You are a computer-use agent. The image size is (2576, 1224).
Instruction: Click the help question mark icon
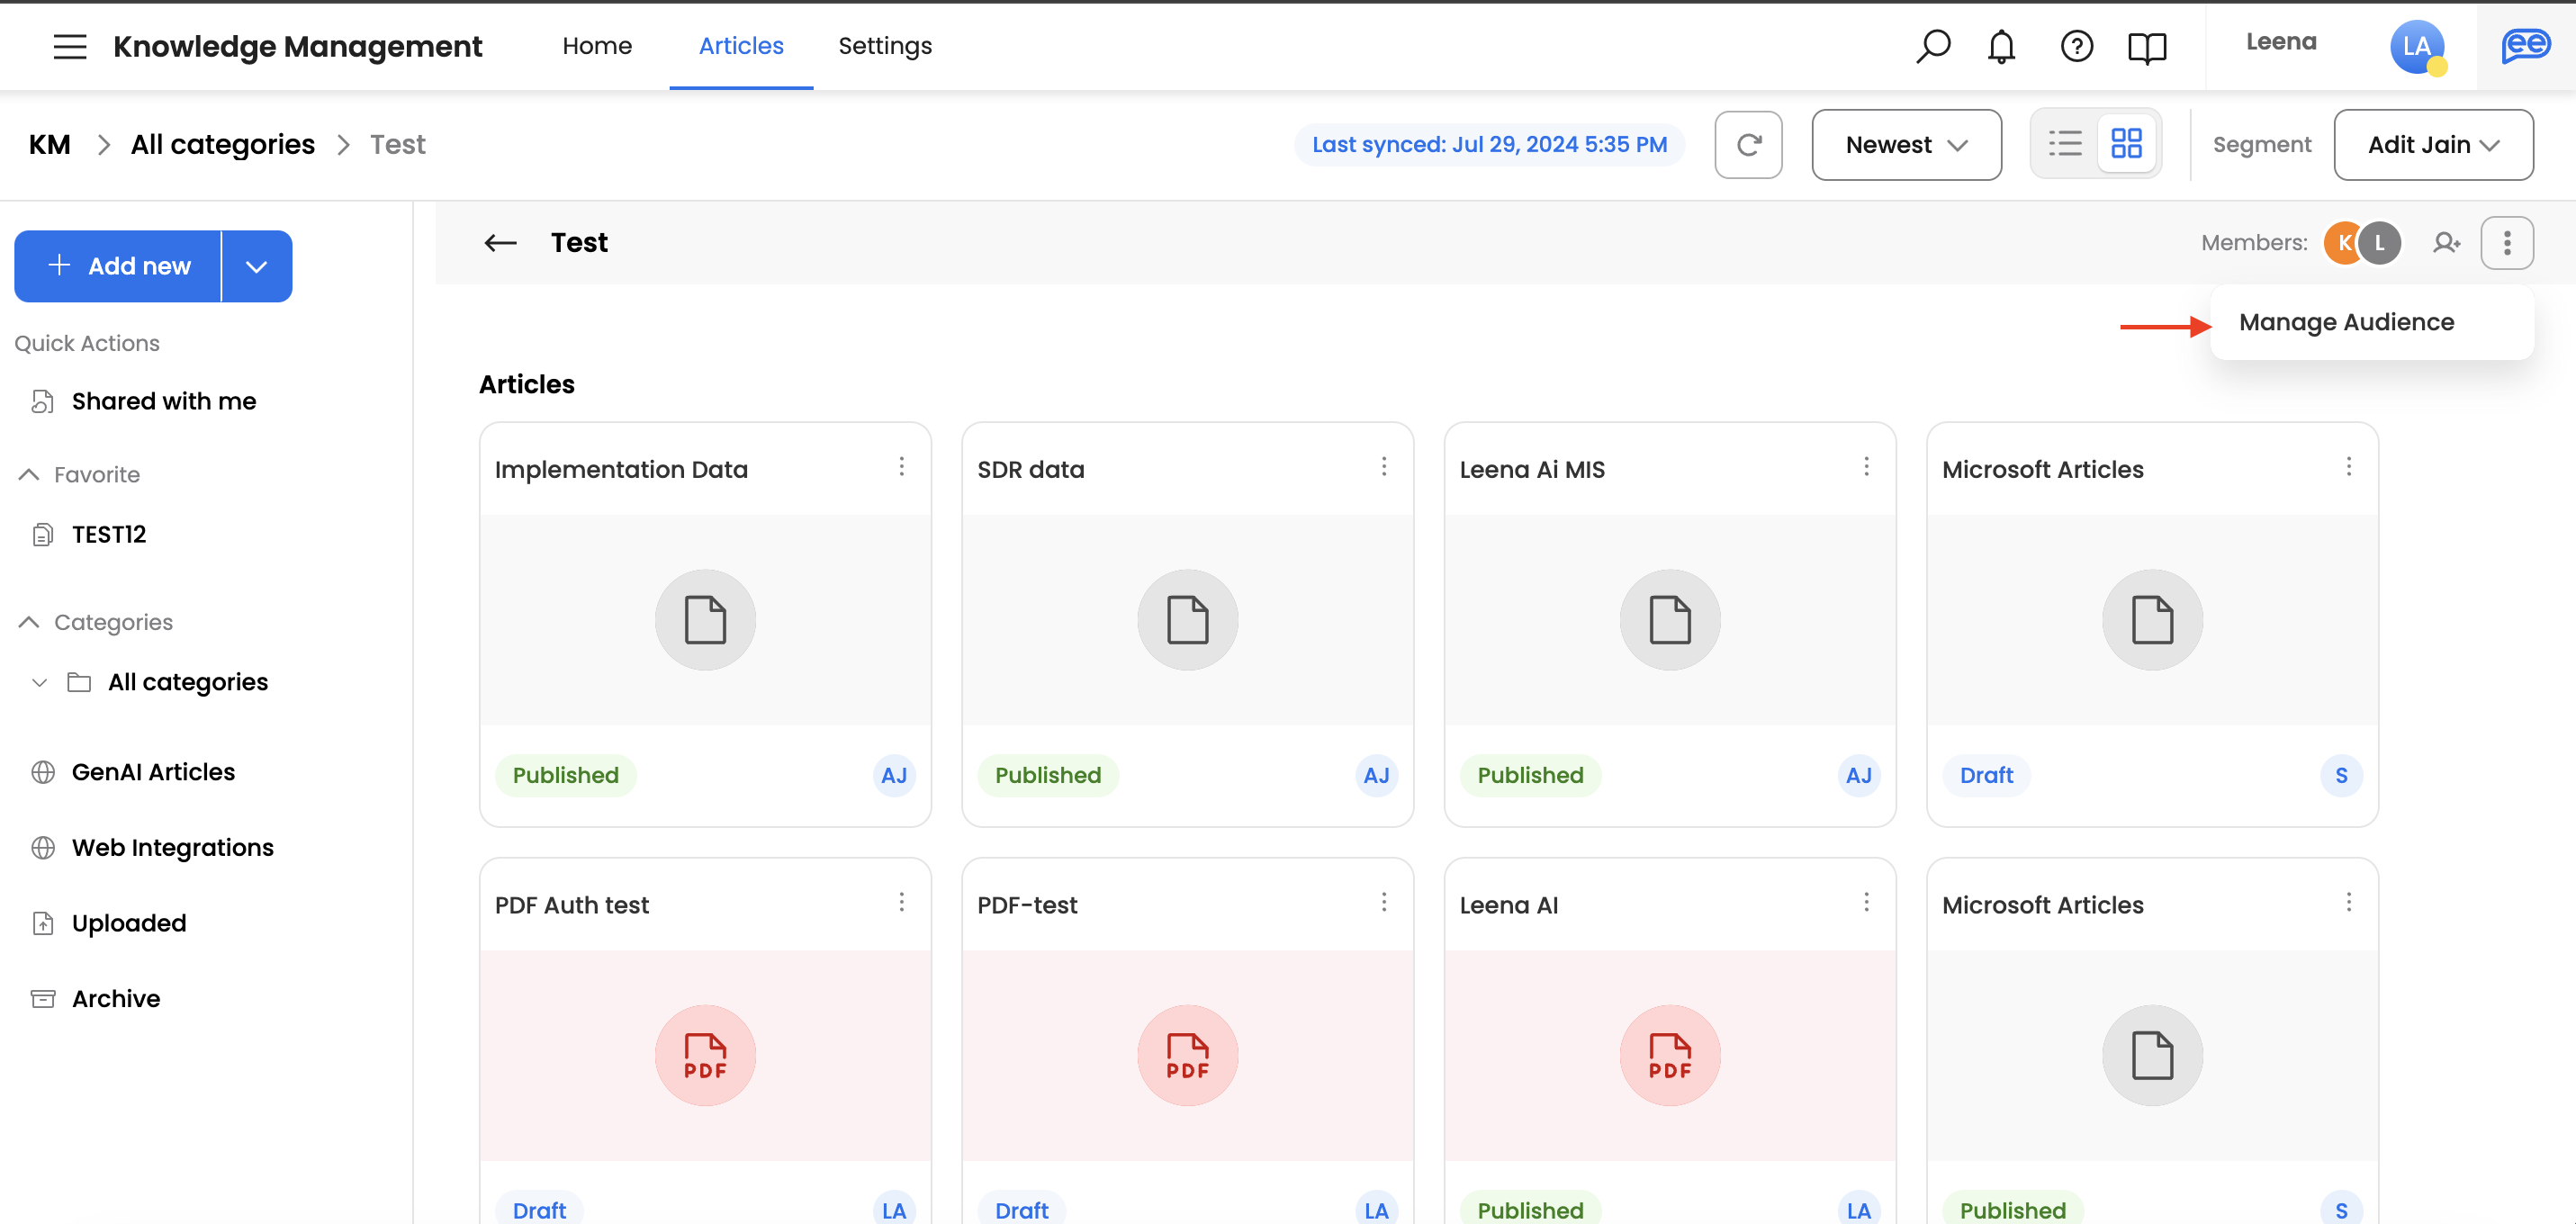click(2076, 46)
